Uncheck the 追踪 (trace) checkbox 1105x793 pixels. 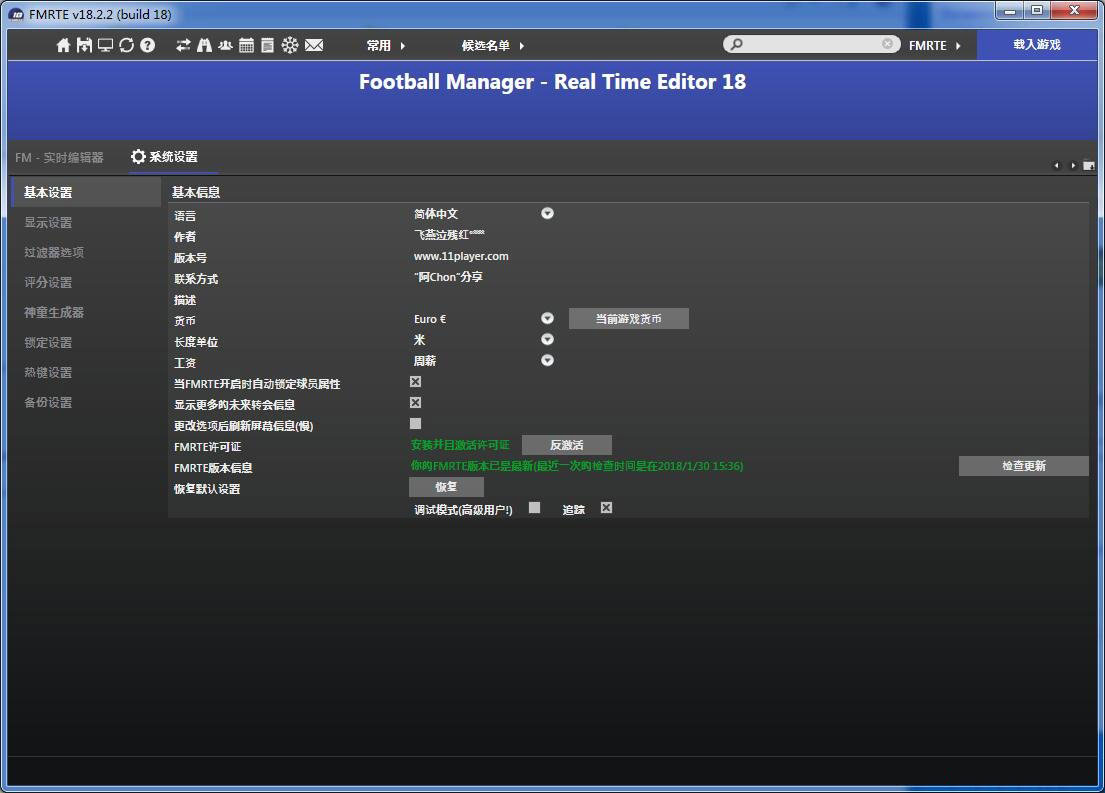[607, 508]
